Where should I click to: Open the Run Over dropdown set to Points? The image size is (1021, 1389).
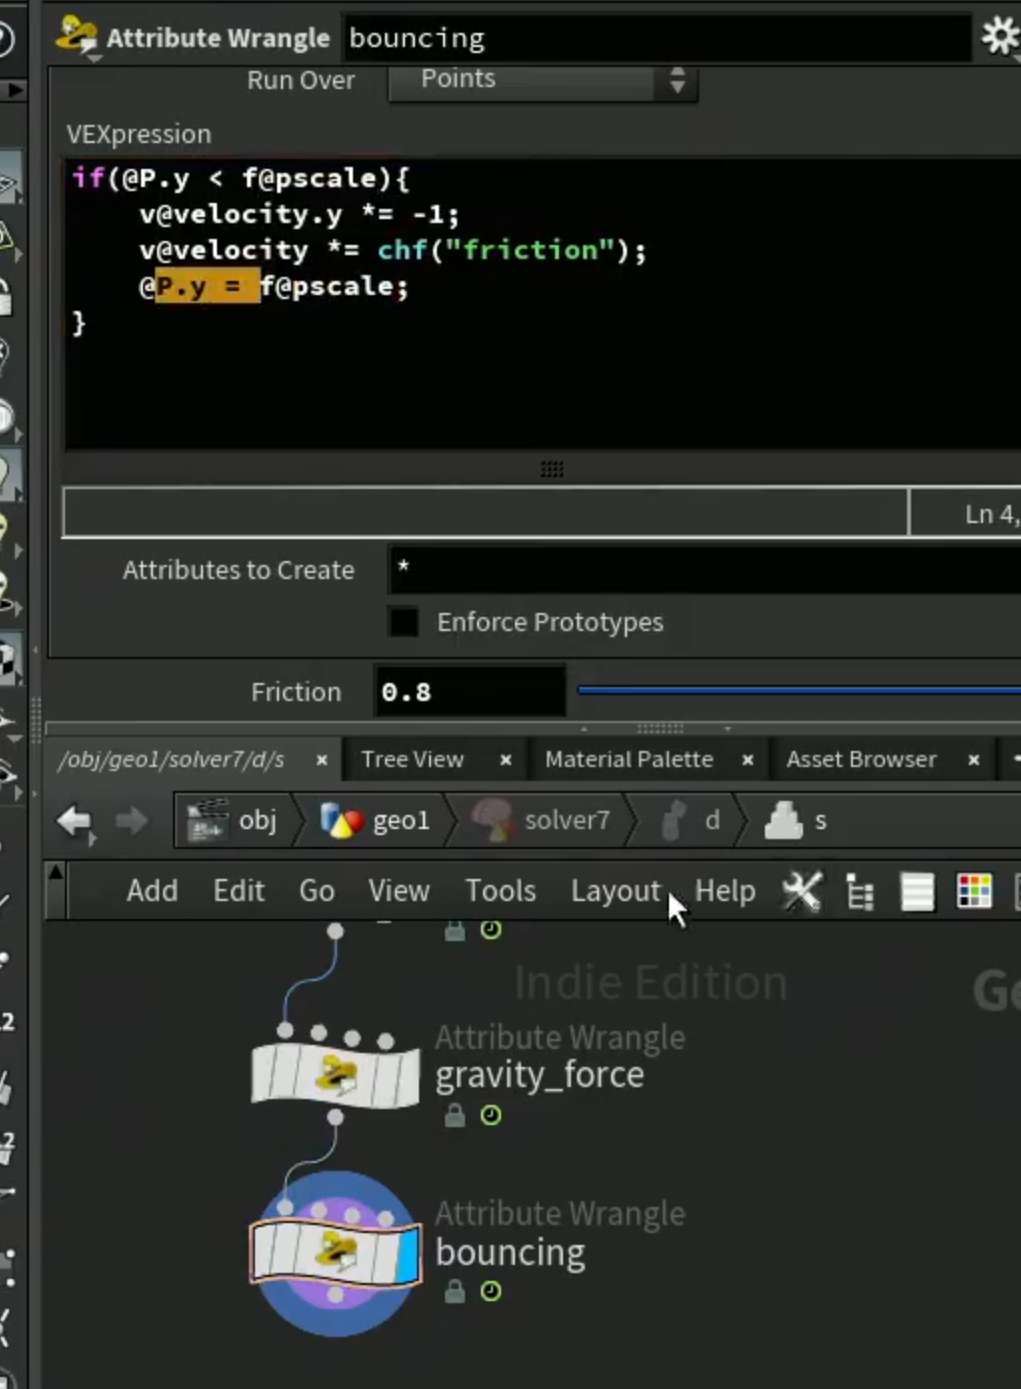click(543, 80)
